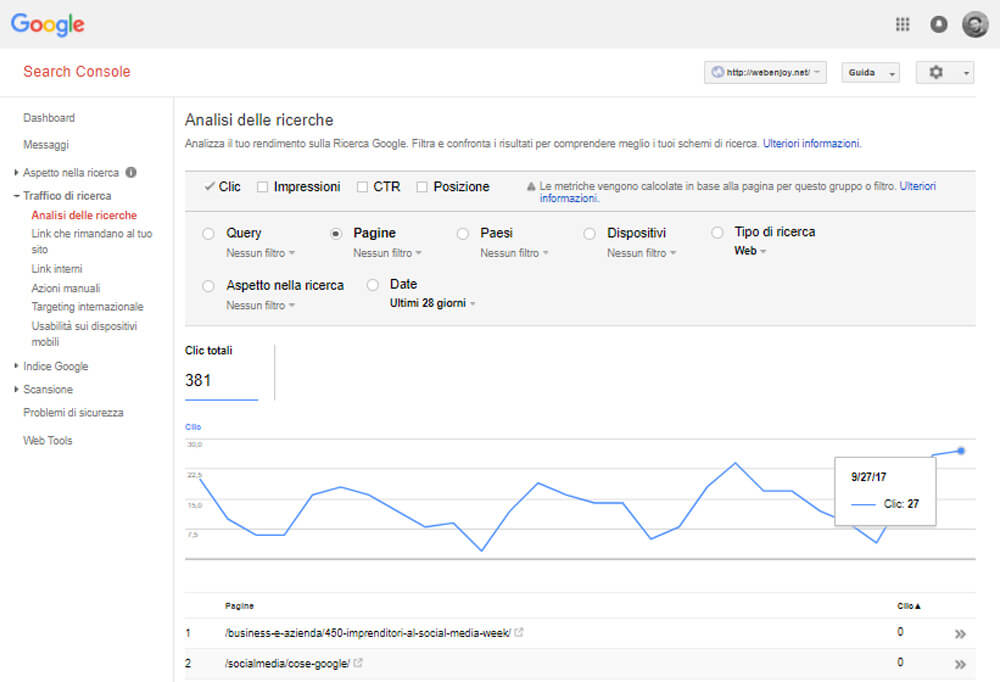Expand Scansione sidebar section
The width and height of the screenshot is (1000, 682).
(x=16, y=389)
